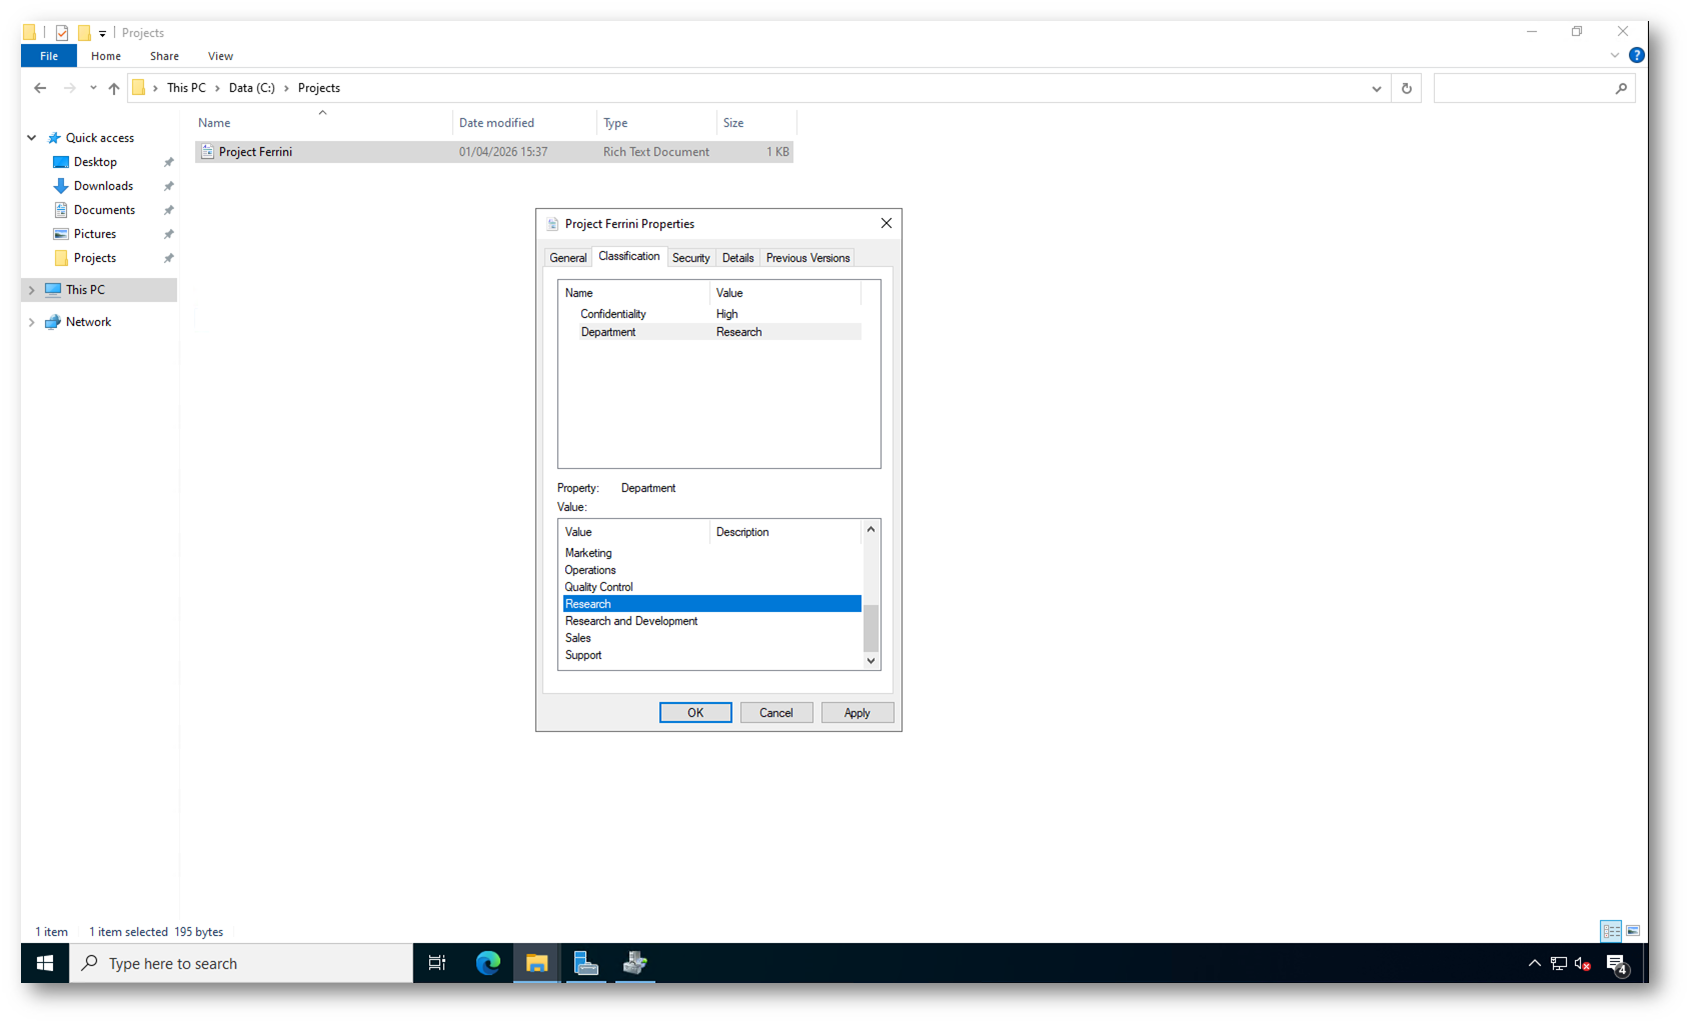Switch to the Security tab
This screenshot has height=1025, width=1691.
click(x=690, y=258)
